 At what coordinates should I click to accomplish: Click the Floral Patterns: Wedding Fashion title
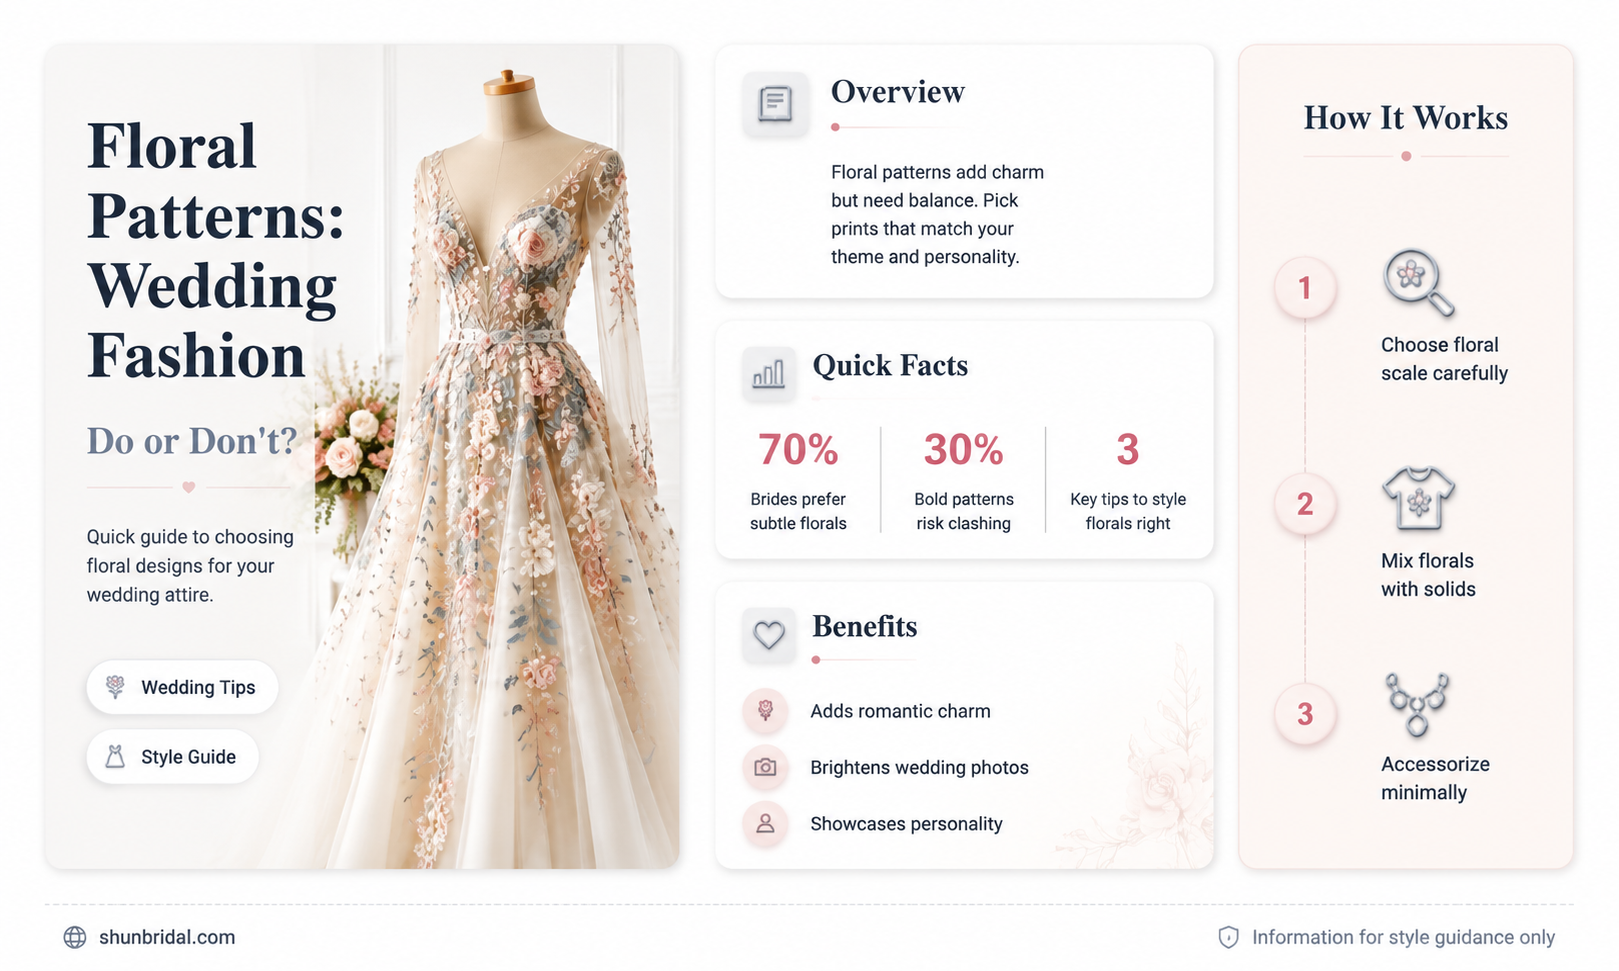[215, 250]
